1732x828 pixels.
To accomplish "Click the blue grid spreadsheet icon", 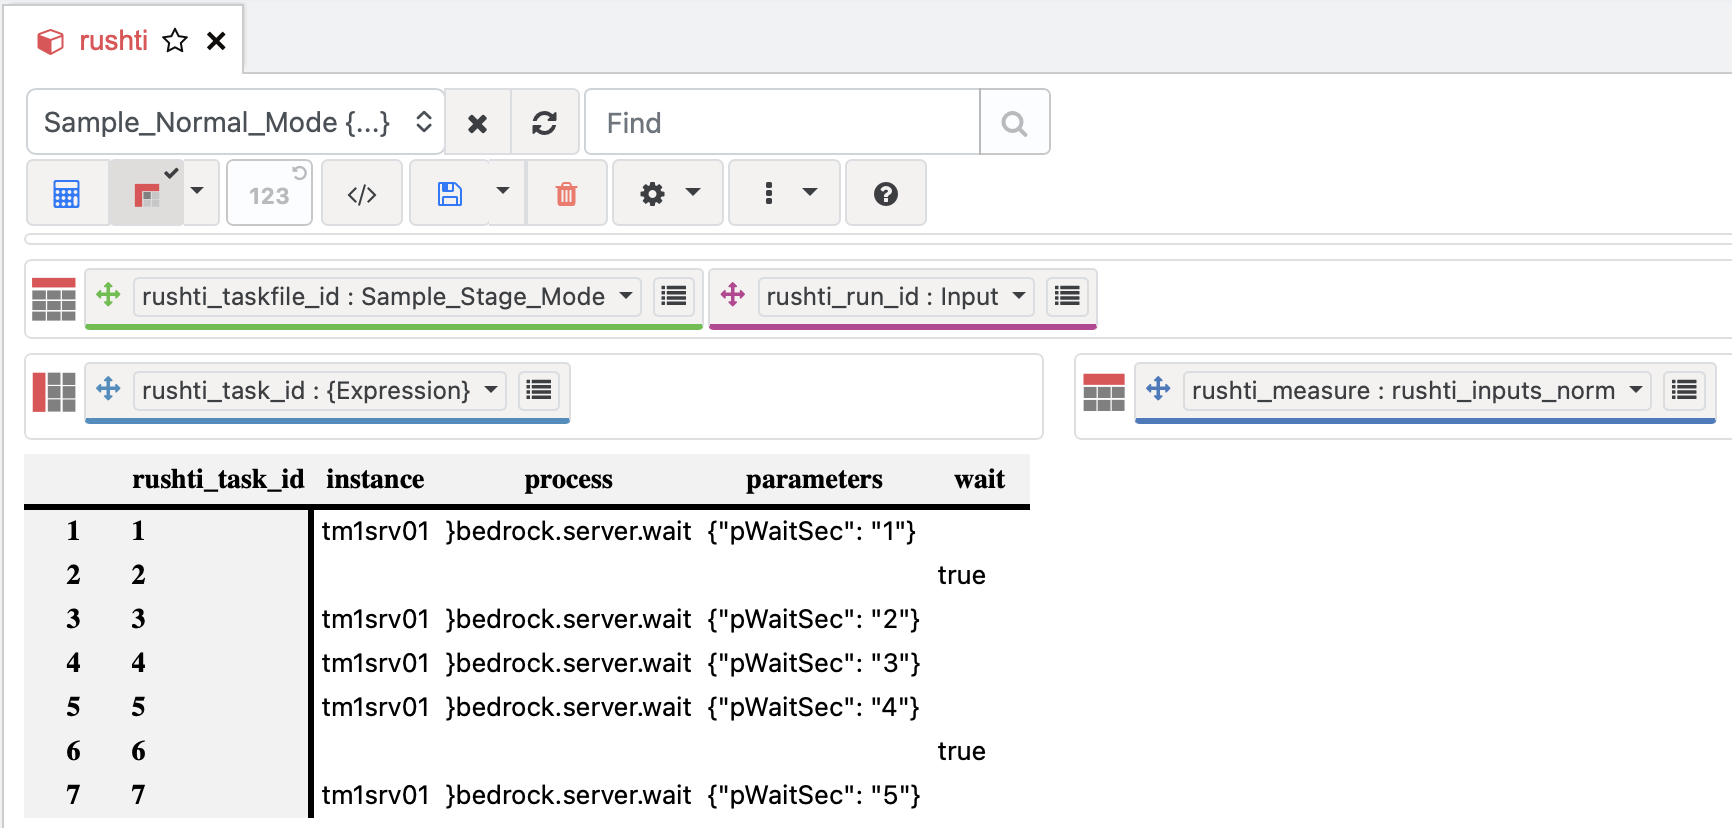I will click(67, 194).
